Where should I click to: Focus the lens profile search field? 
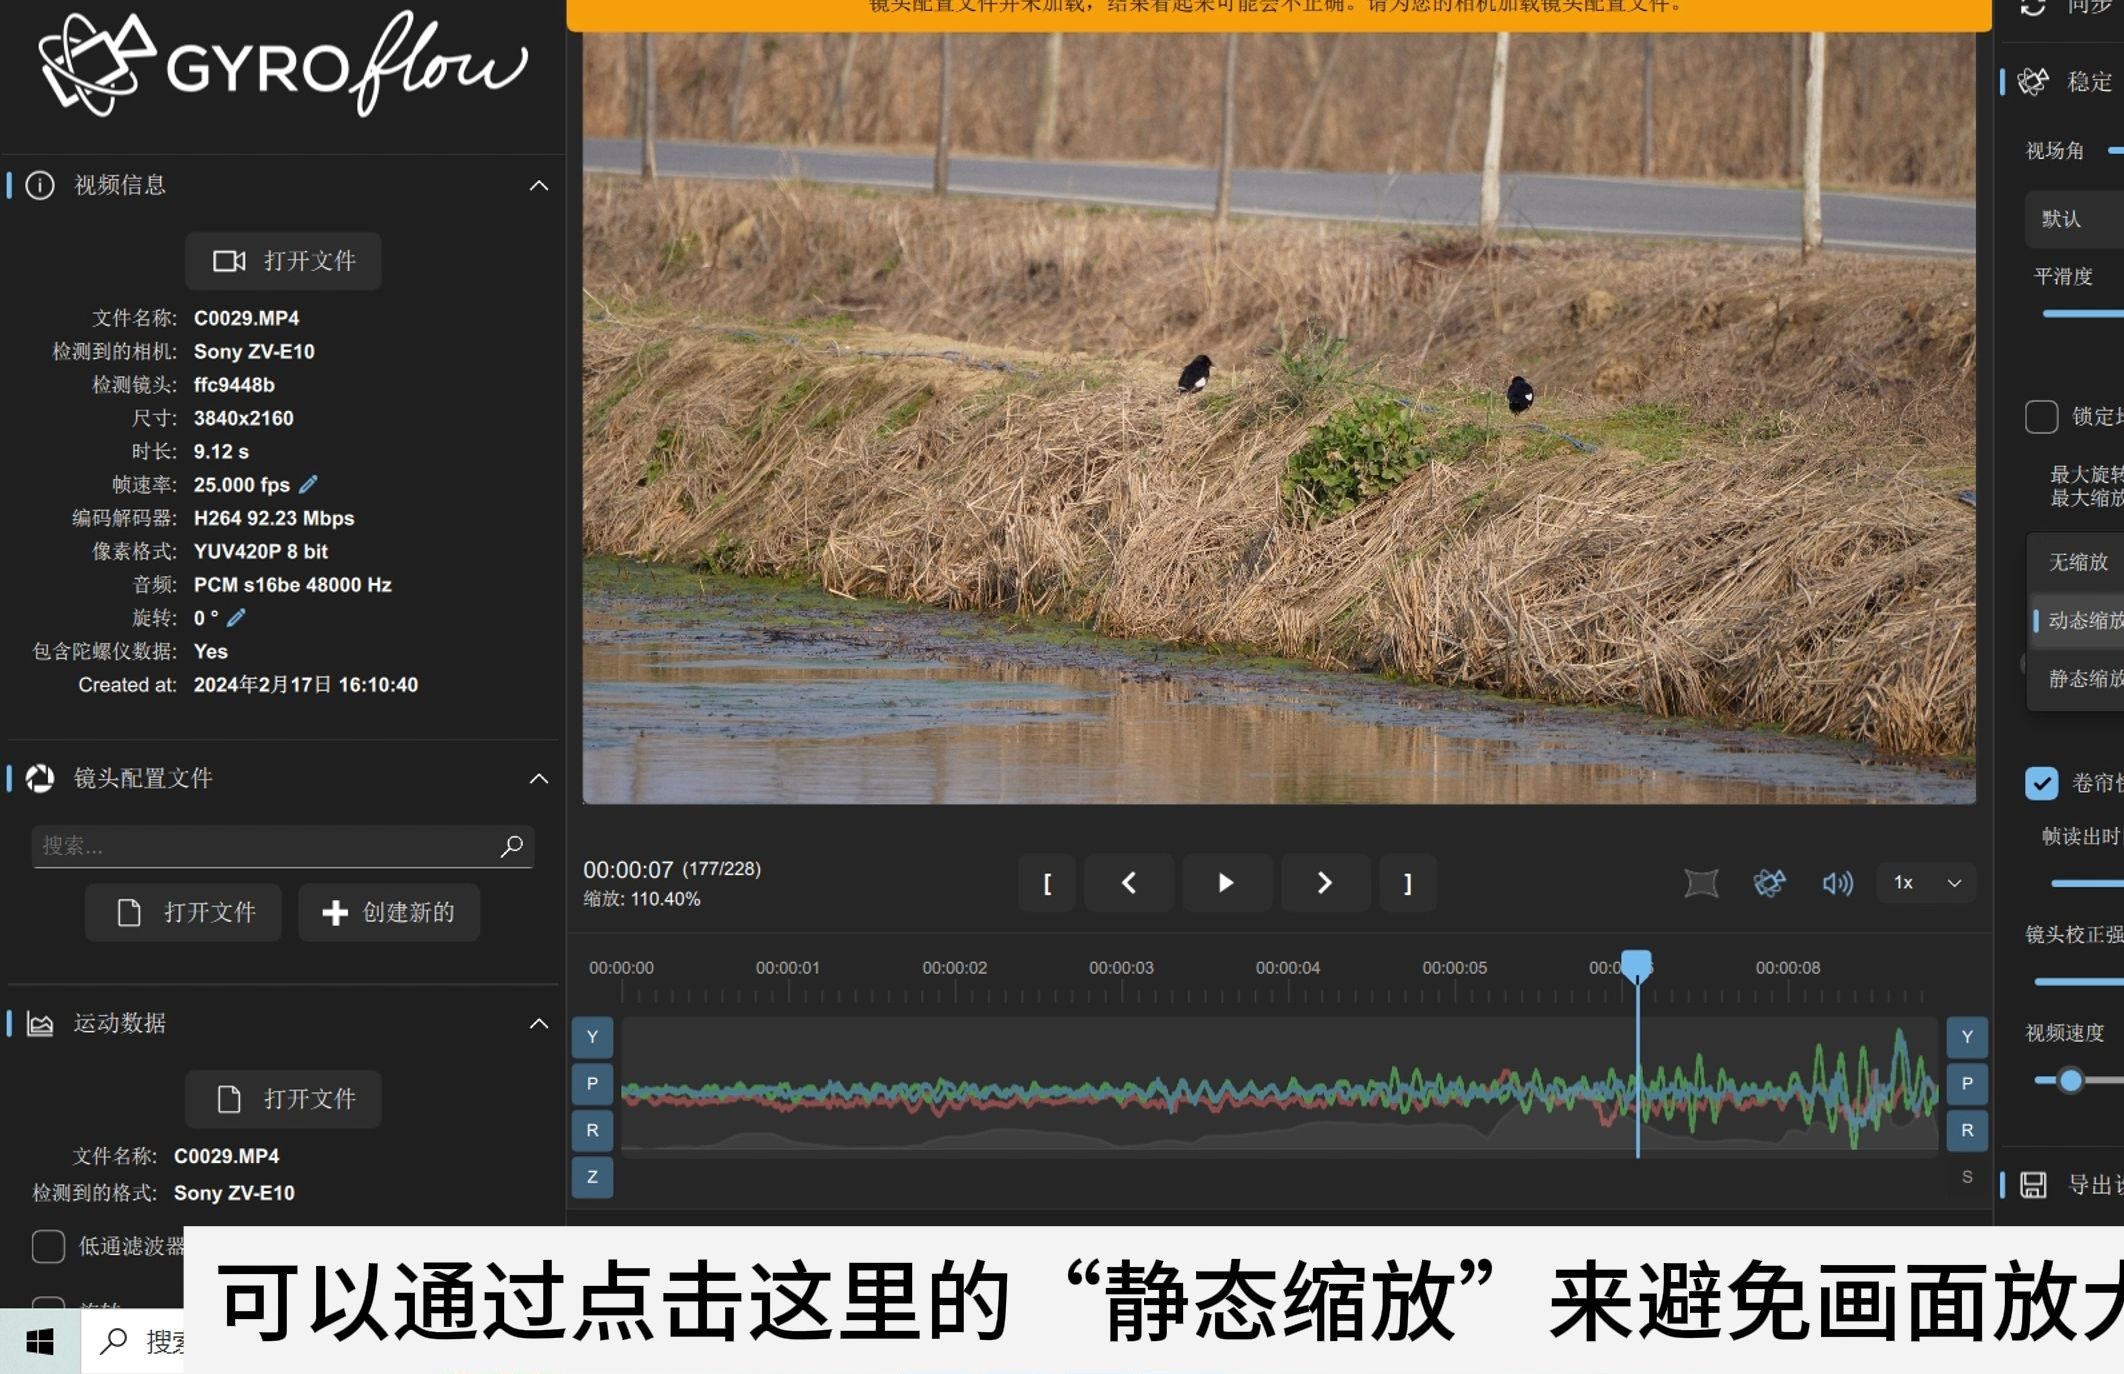click(x=283, y=846)
